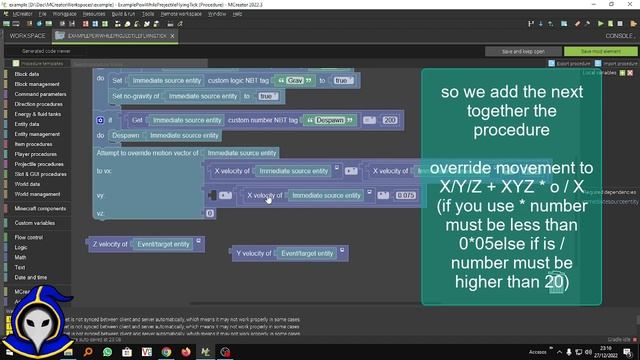The height and width of the screenshot is (360, 640).
Task: Open comparison operator dropdown before 200
Action: 369,120
